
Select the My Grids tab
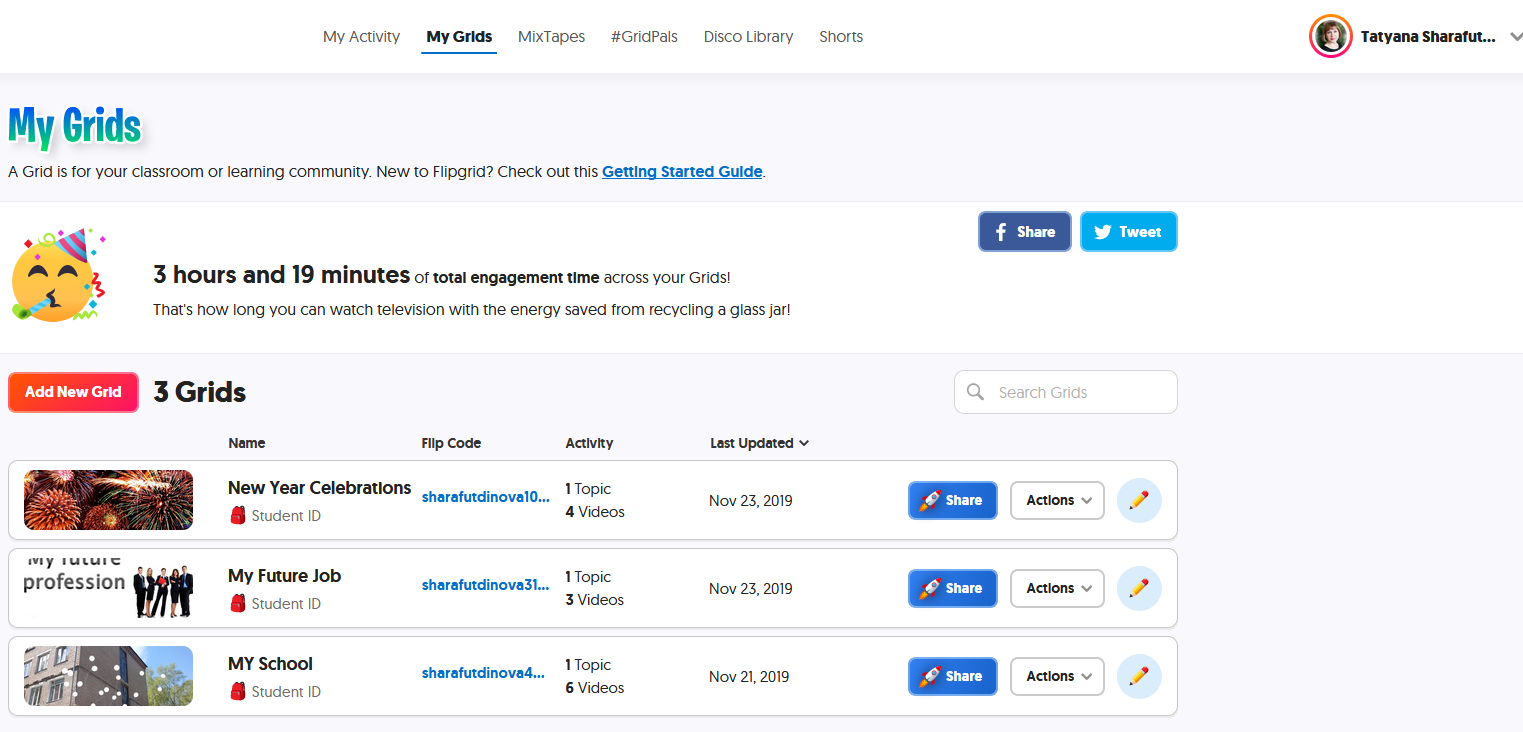[x=459, y=37]
